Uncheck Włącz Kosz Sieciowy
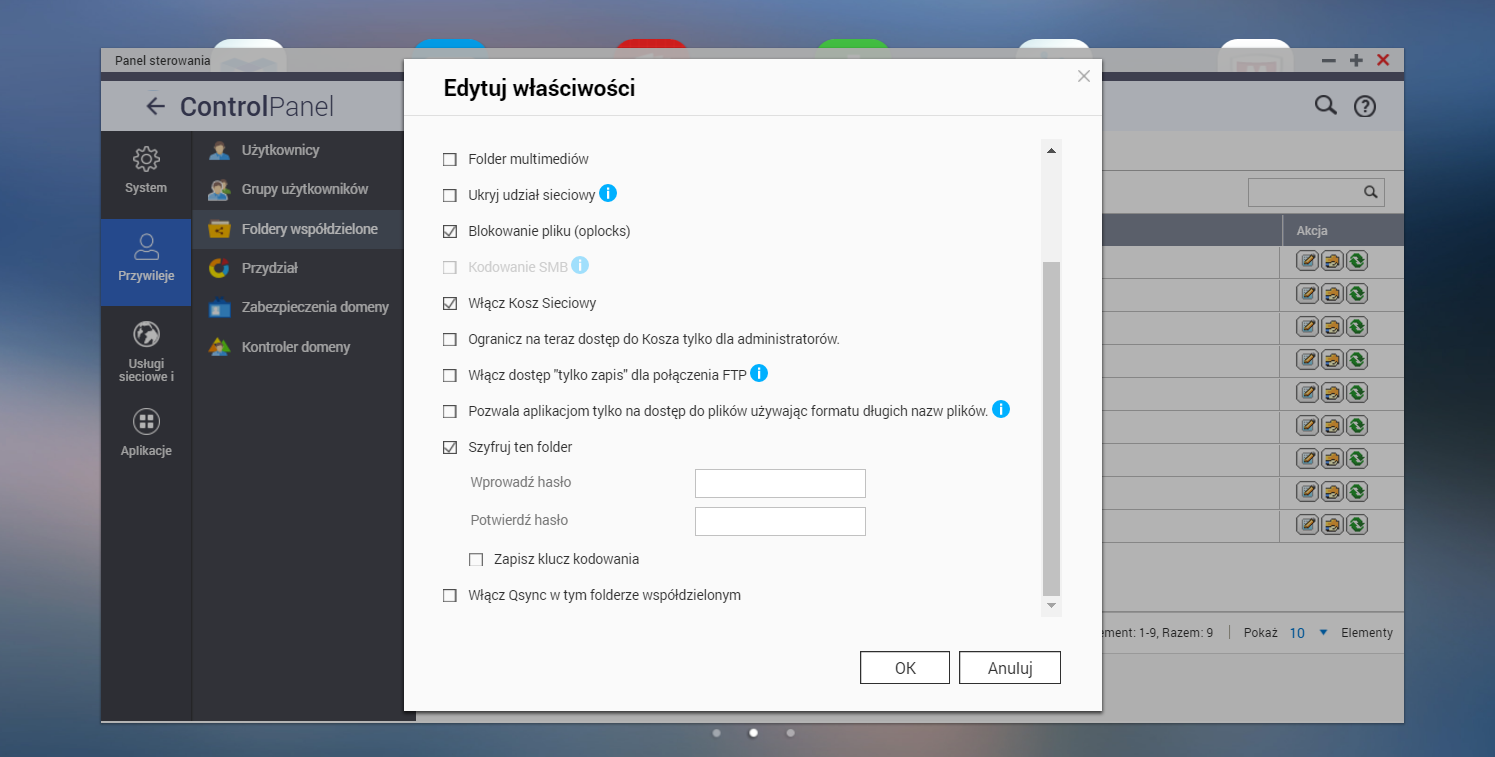The image size is (1495, 757). 450,303
